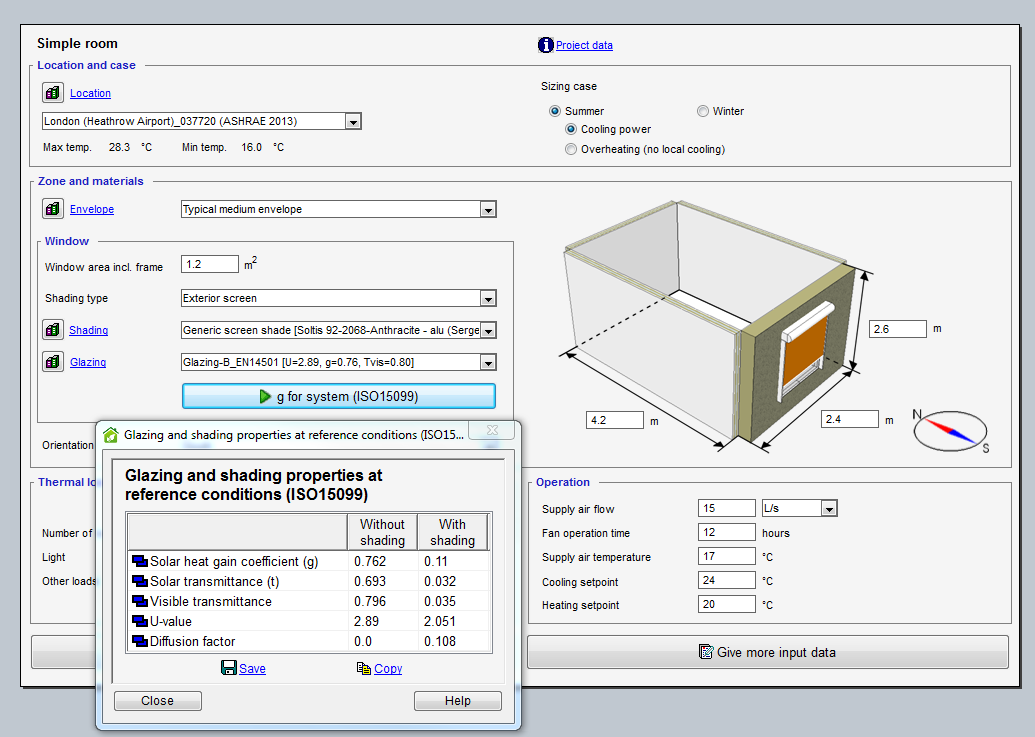Click the Give more input data button
The height and width of the screenshot is (737, 1035).
tap(767, 652)
